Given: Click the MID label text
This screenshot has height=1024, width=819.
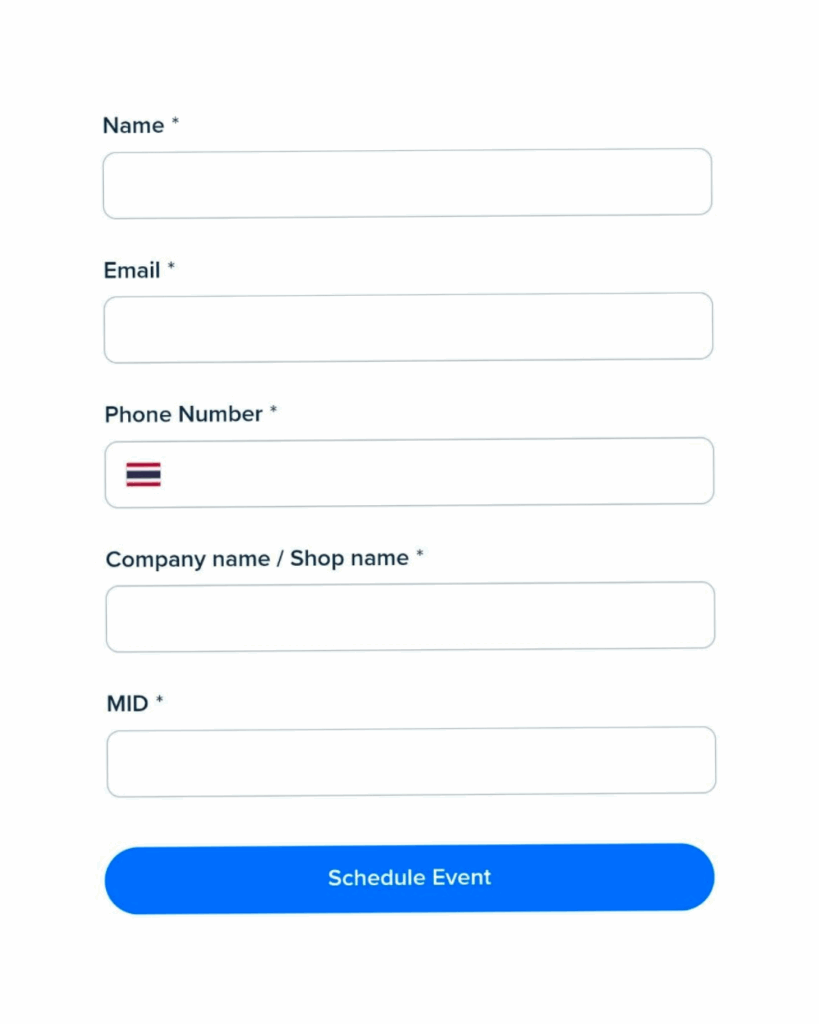Looking at the screenshot, I should tap(127, 703).
